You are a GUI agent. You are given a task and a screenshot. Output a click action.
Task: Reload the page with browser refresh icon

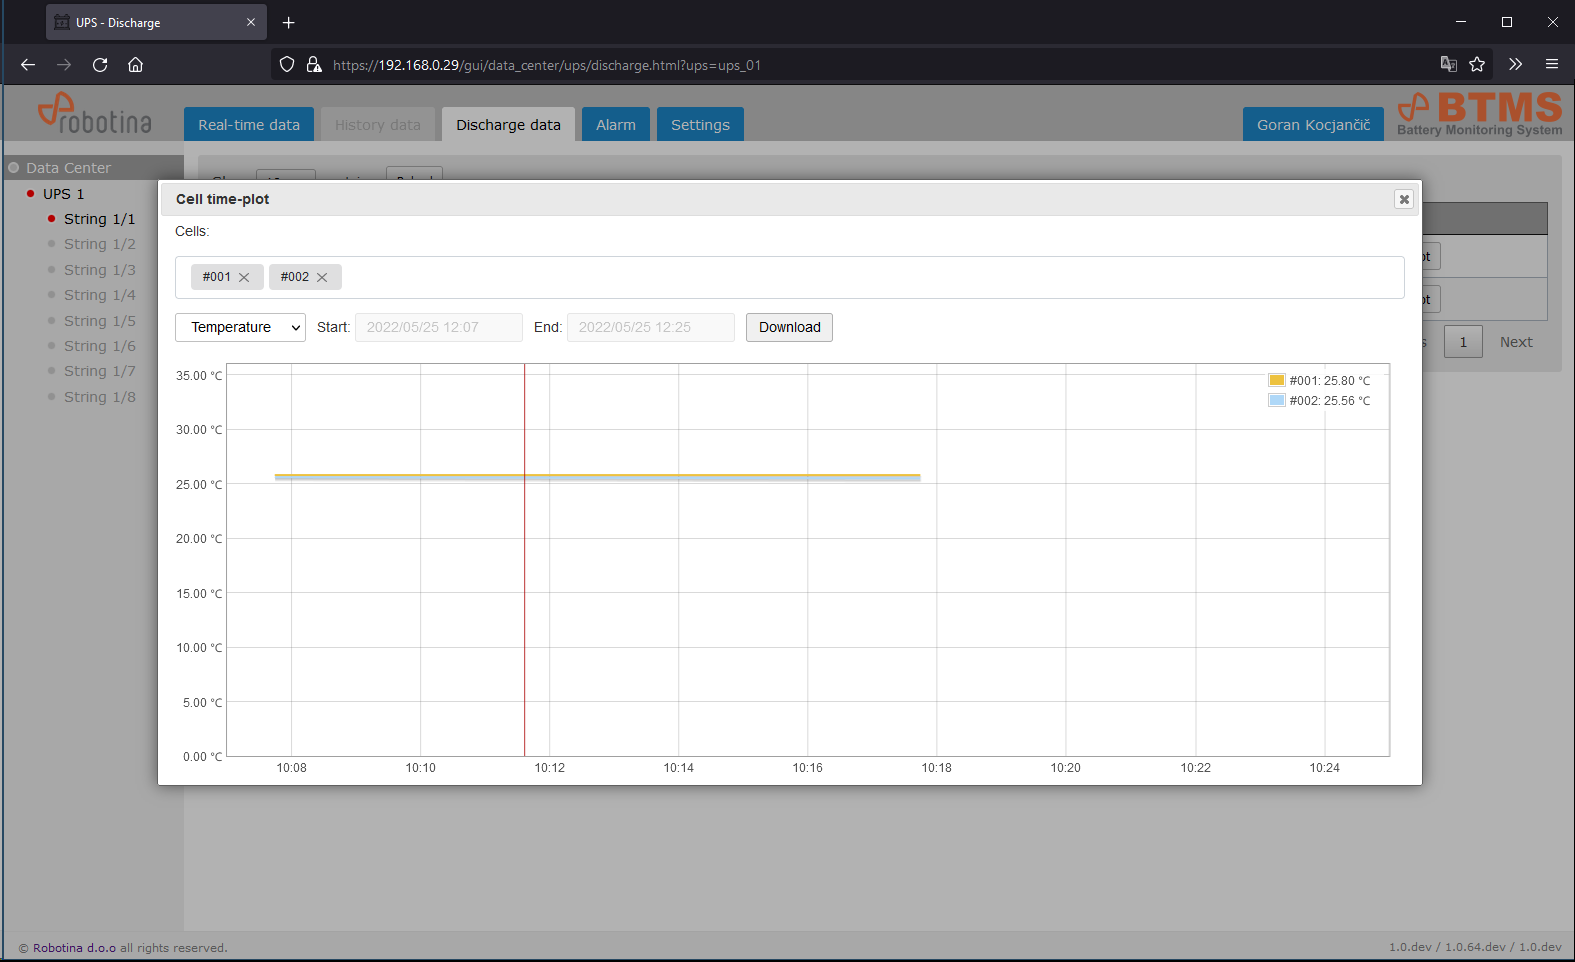pos(100,65)
